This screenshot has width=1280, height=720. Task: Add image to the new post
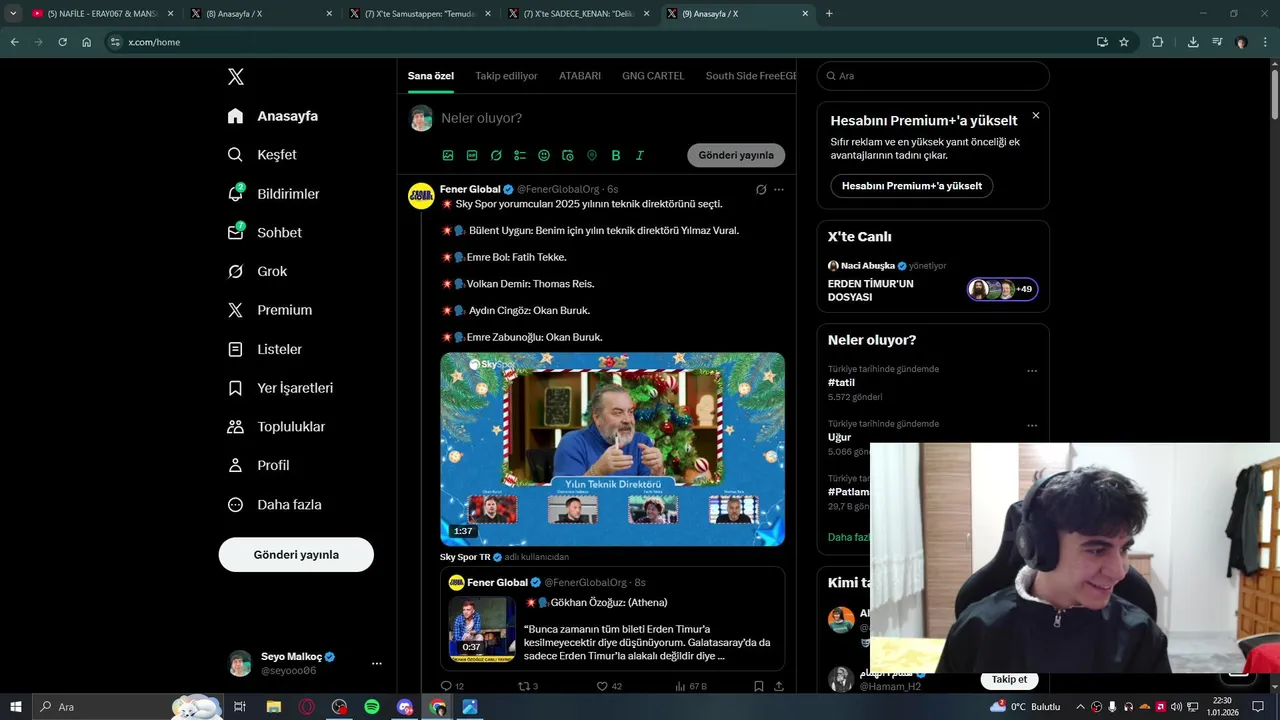(448, 155)
